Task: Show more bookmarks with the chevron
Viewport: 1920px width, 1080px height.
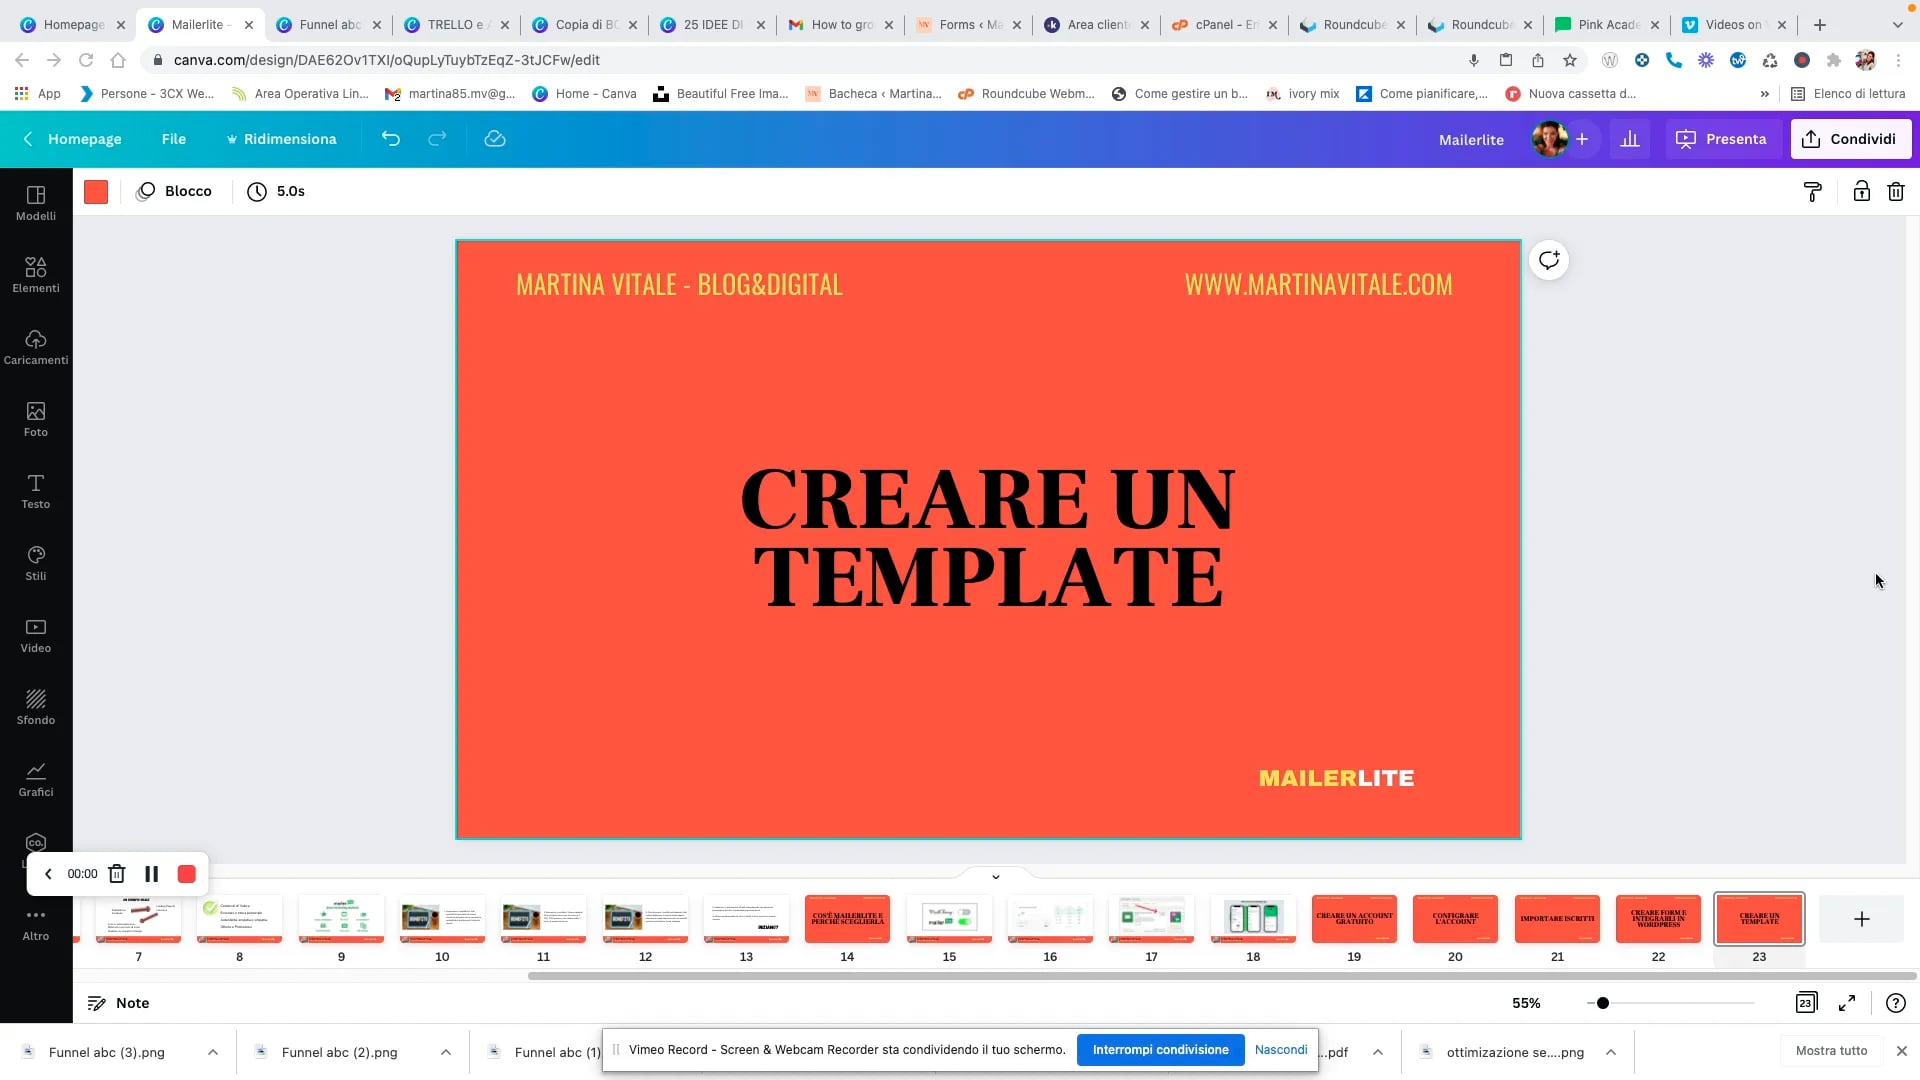Action: [1765, 94]
